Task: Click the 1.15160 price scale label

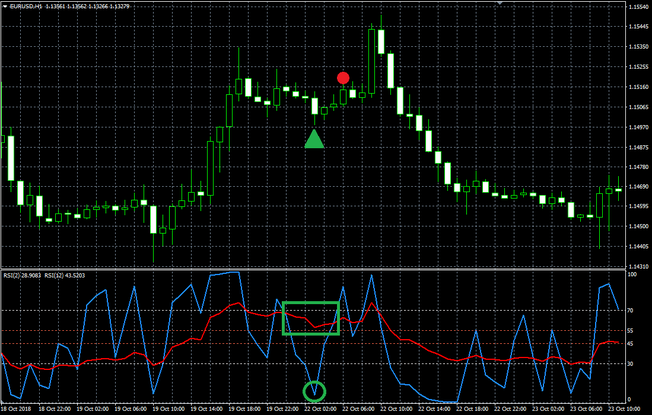Action: (638, 87)
